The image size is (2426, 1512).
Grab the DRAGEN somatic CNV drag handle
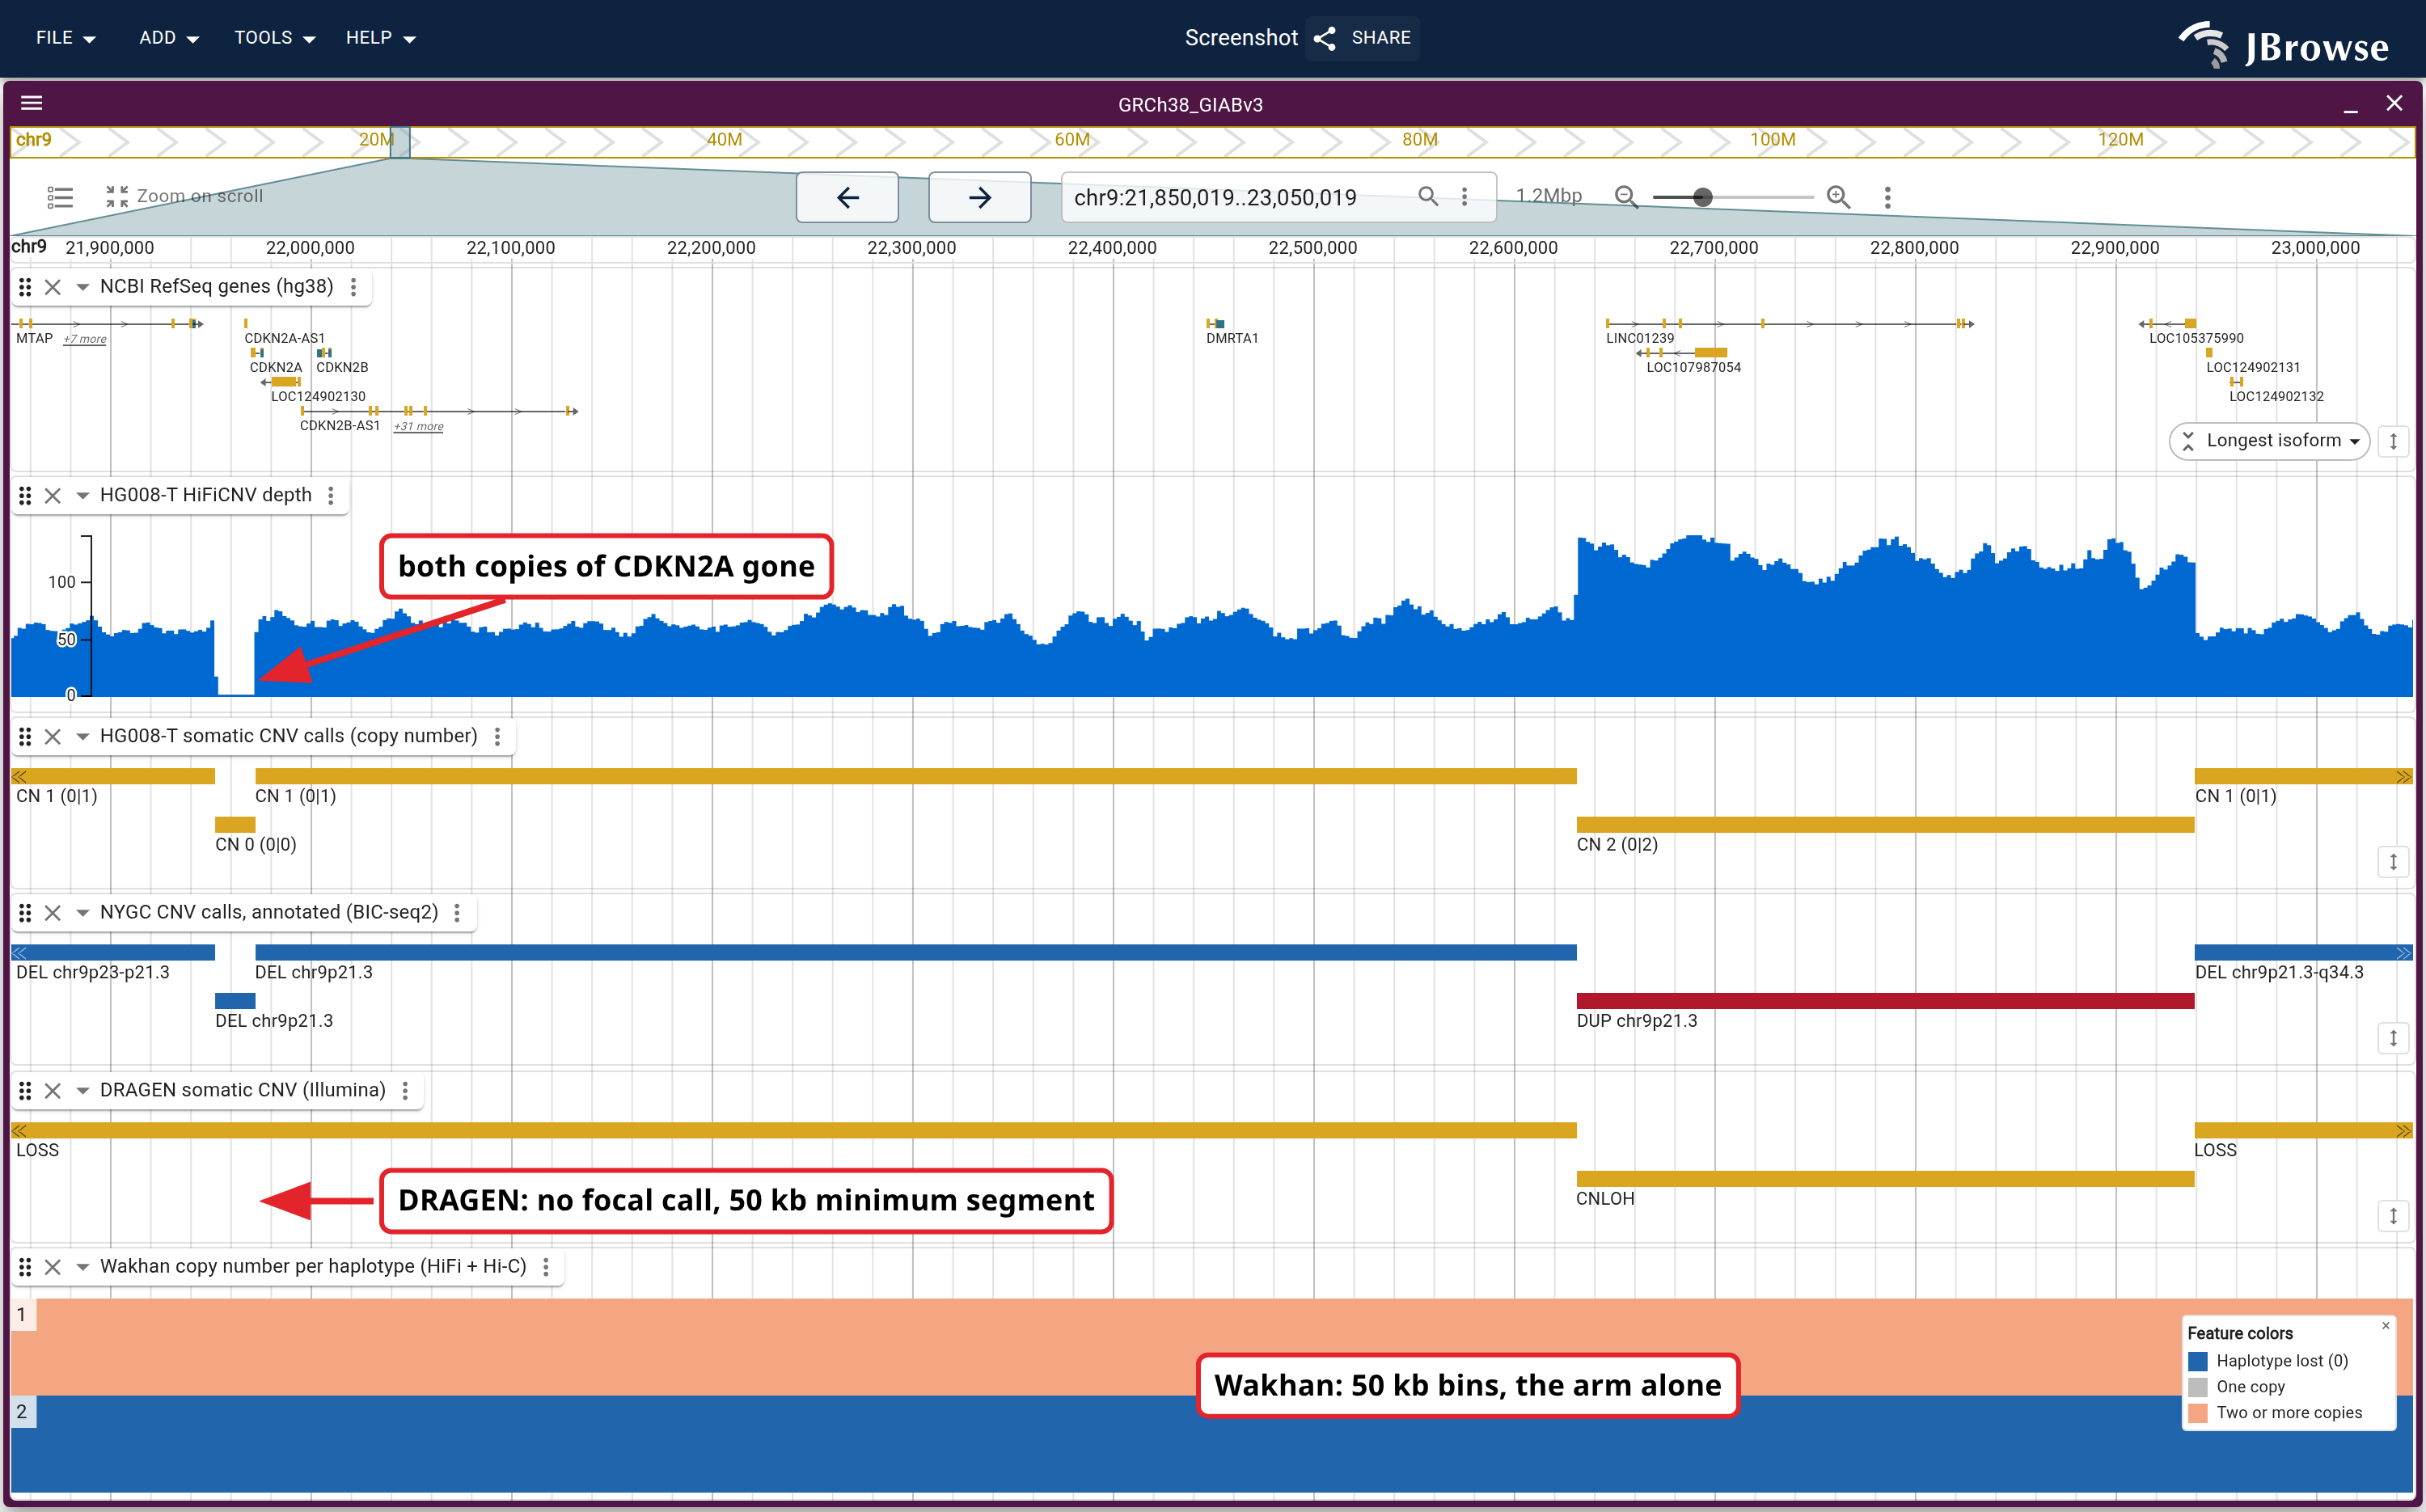point(25,1091)
